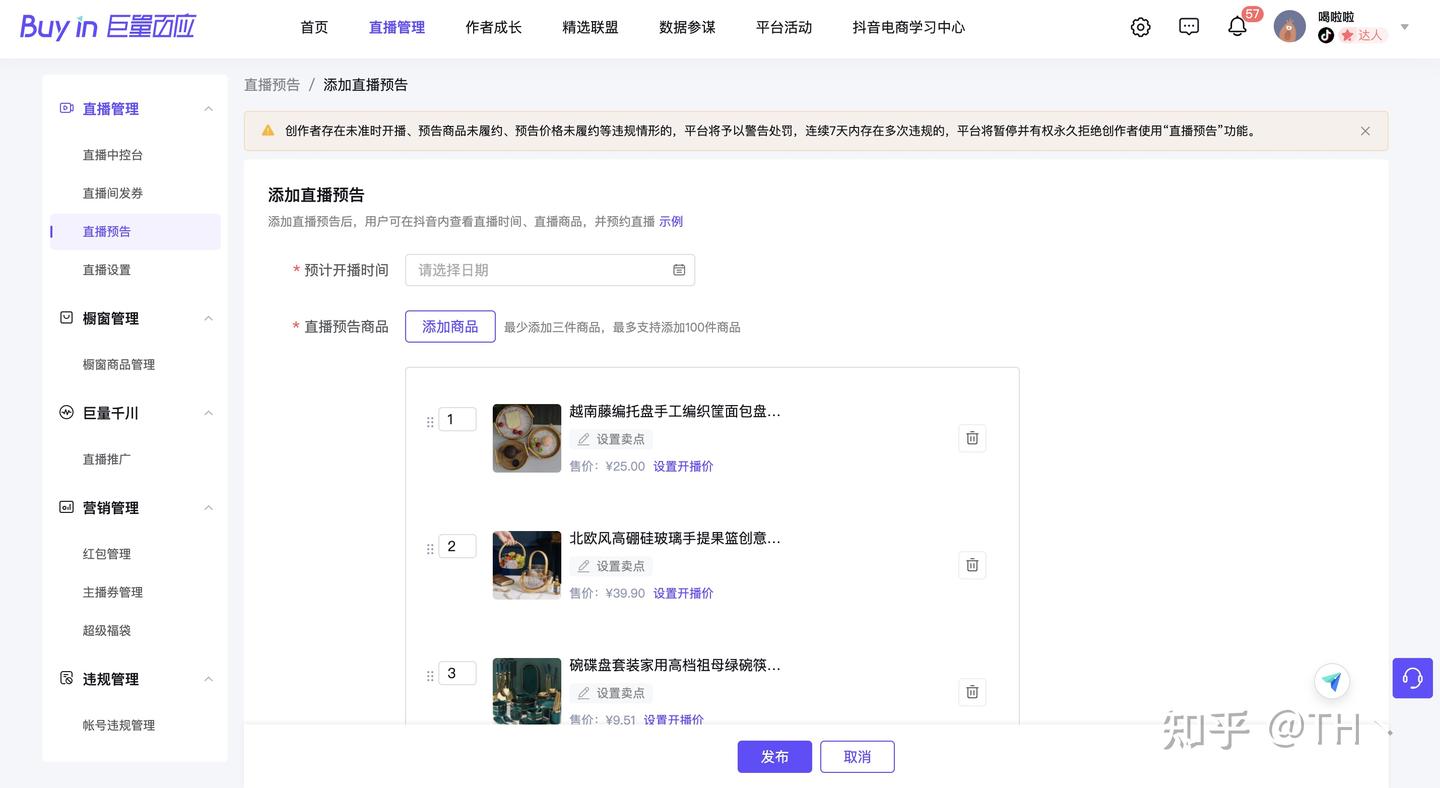Check notifications bell with 57 badge

(1237, 27)
